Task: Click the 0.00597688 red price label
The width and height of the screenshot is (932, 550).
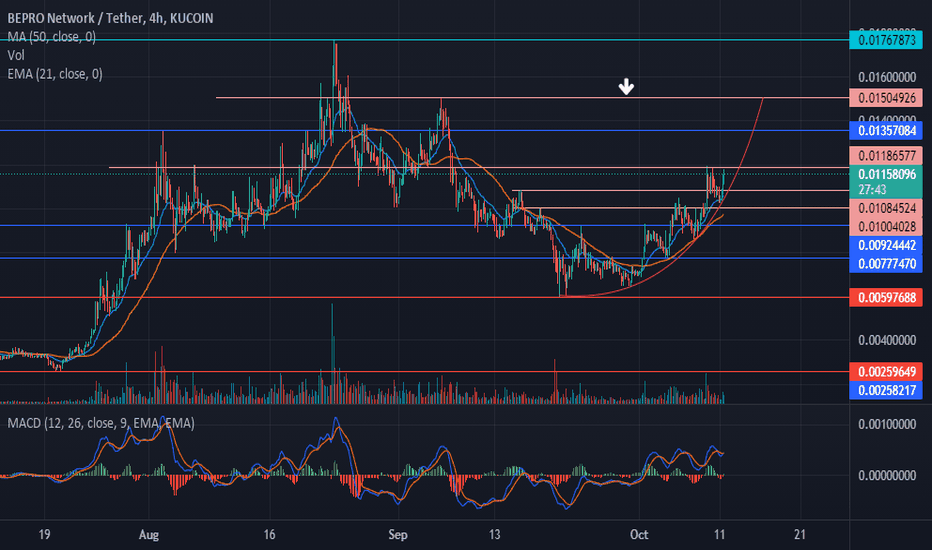Action: click(886, 297)
